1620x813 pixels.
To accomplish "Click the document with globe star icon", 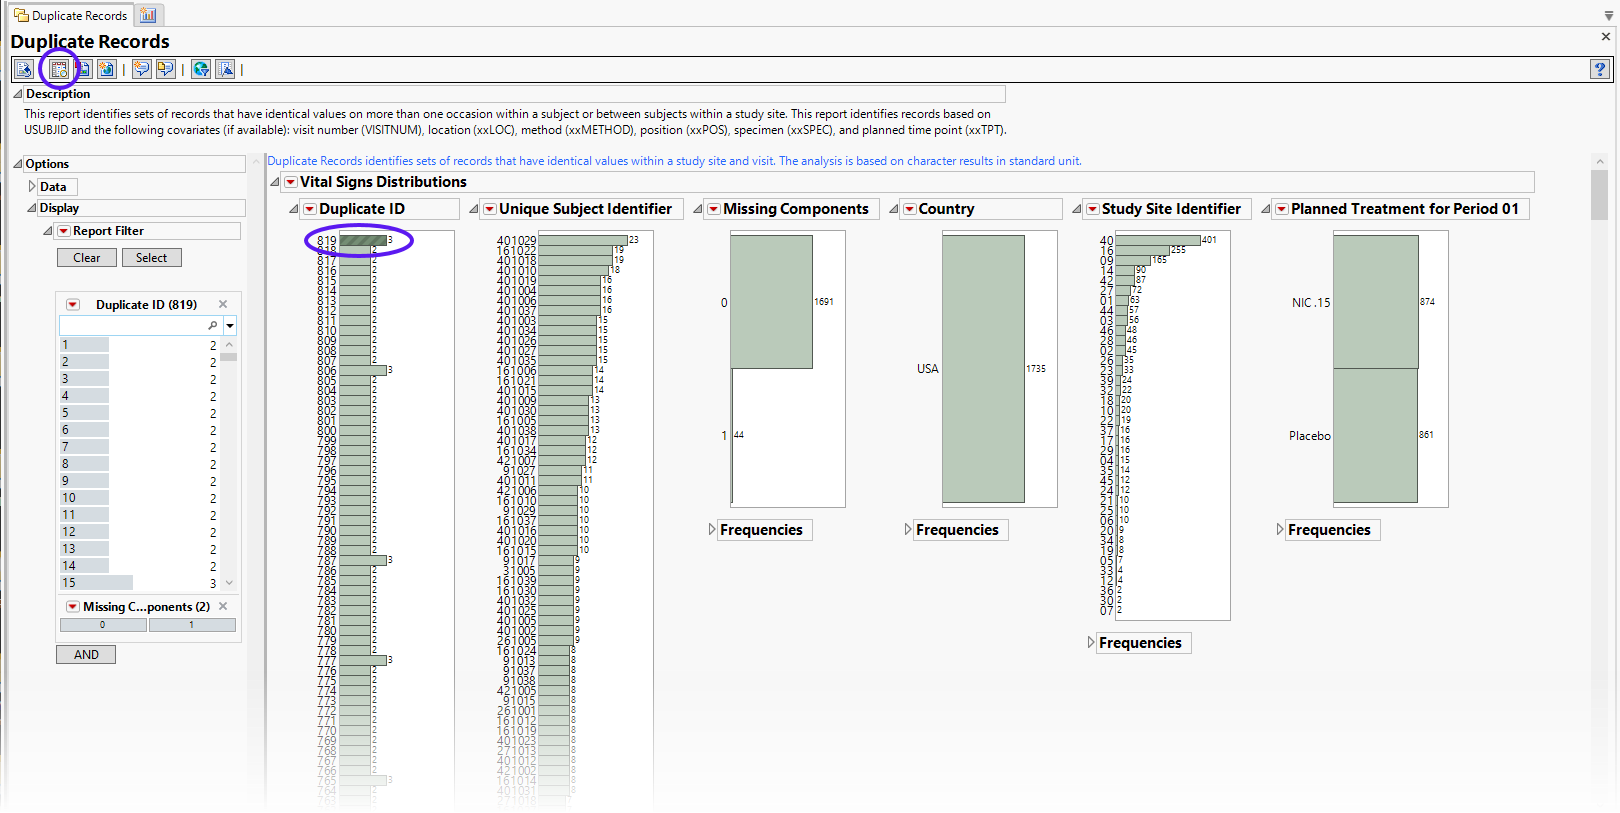I will click(106, 69).
